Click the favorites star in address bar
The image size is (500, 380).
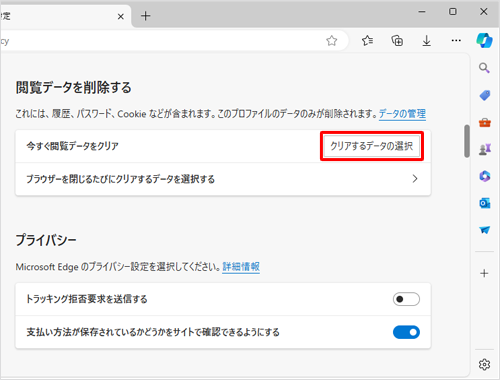(x=331, y=41)
